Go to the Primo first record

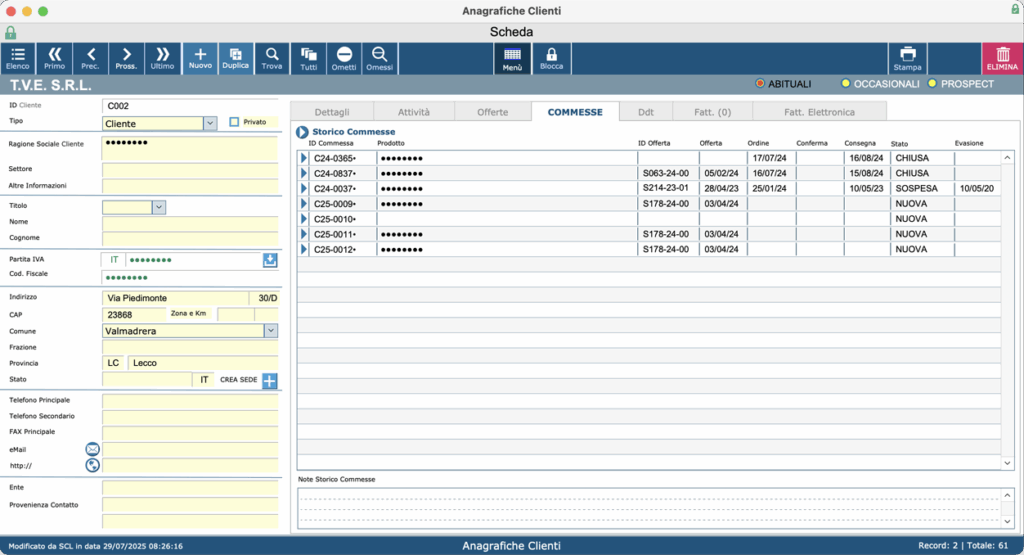54,59
